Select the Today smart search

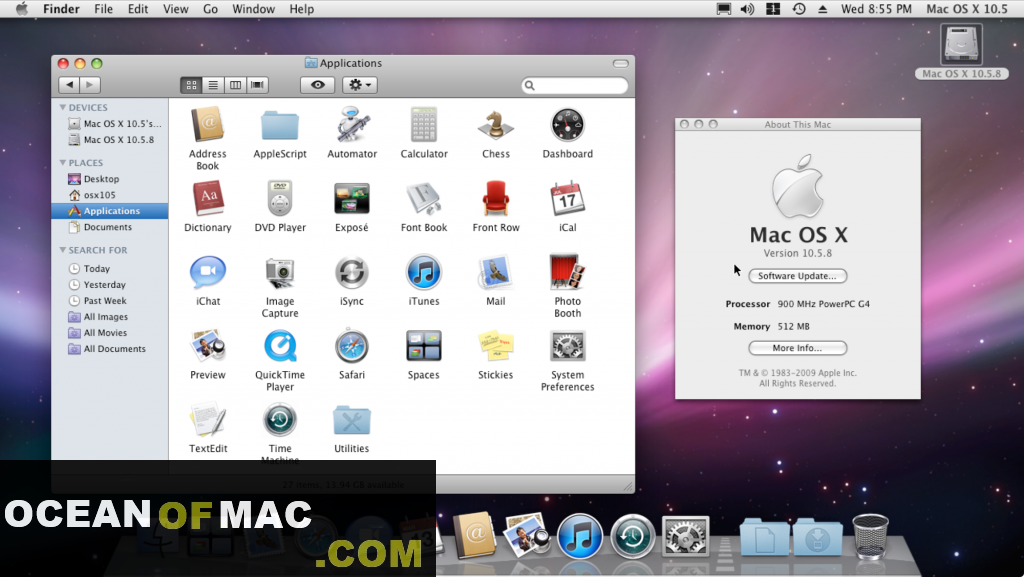110,268
